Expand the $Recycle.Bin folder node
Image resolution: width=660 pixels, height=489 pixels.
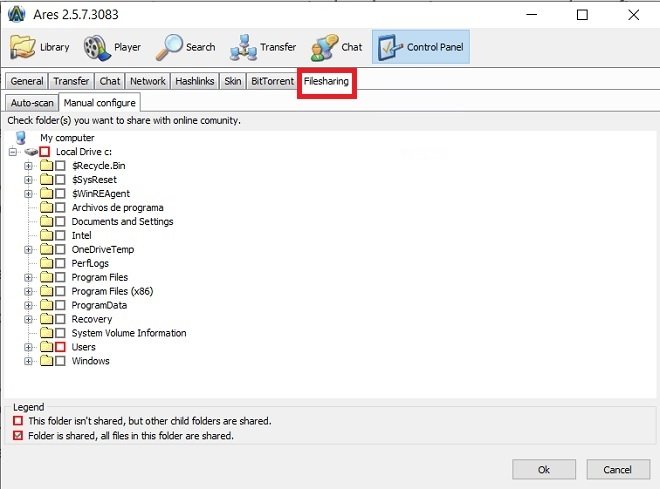click(x=28, y=165)
